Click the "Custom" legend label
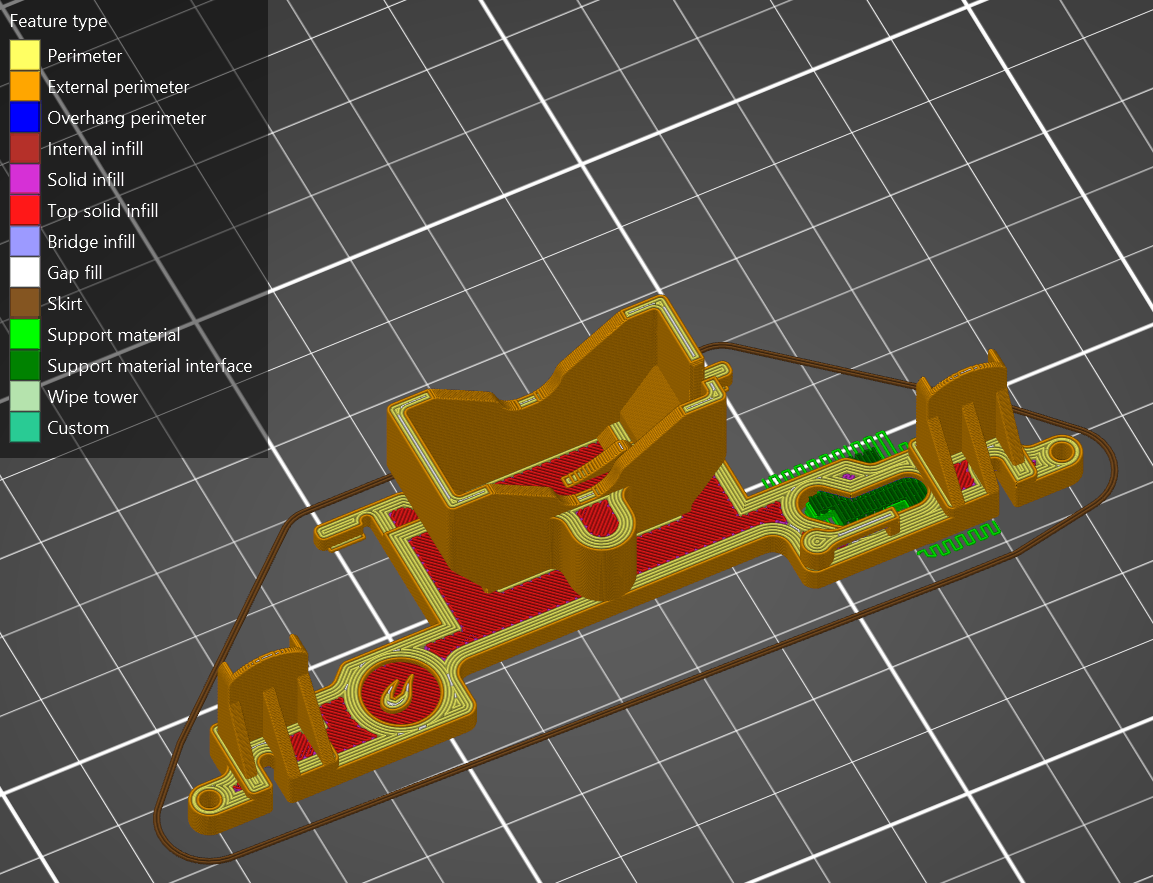This screenshot has width=1153, height=883. click(x=78, y=428)
